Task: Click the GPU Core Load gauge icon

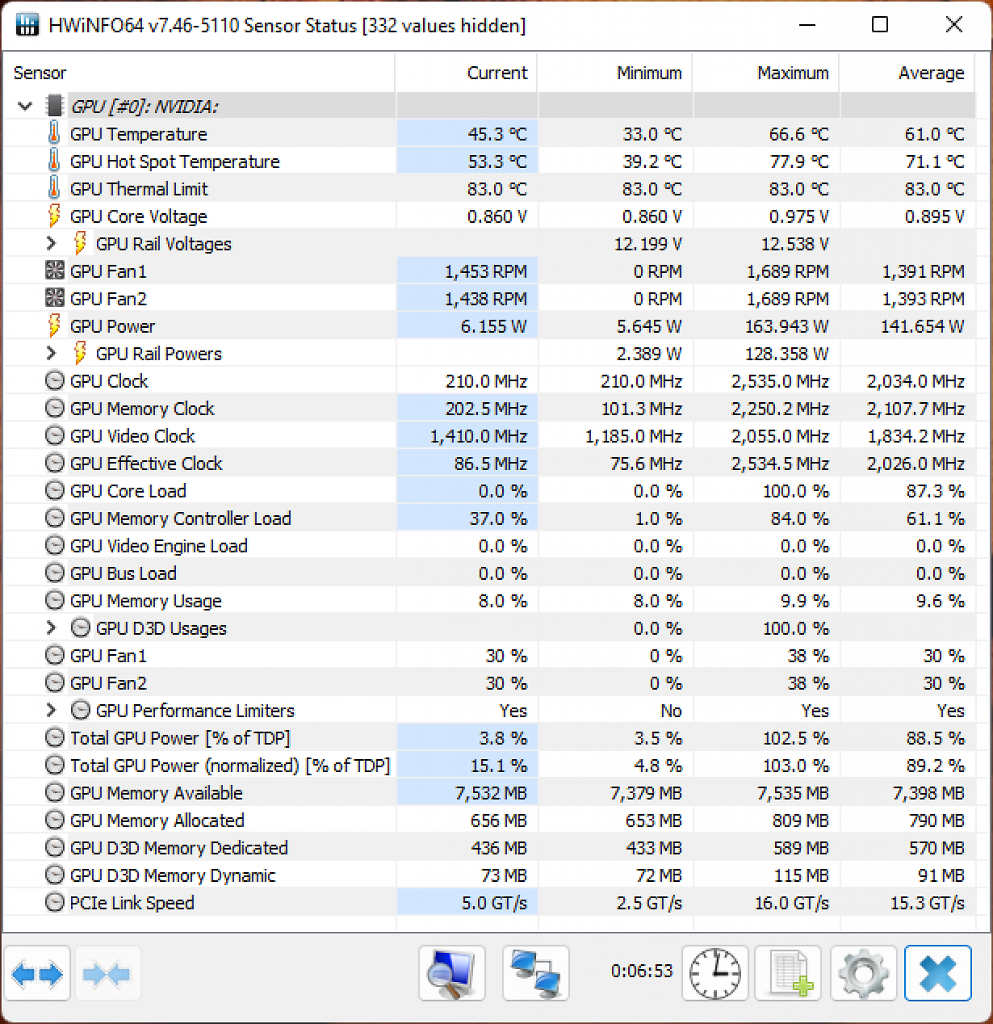Action: (x=54, y=490)
